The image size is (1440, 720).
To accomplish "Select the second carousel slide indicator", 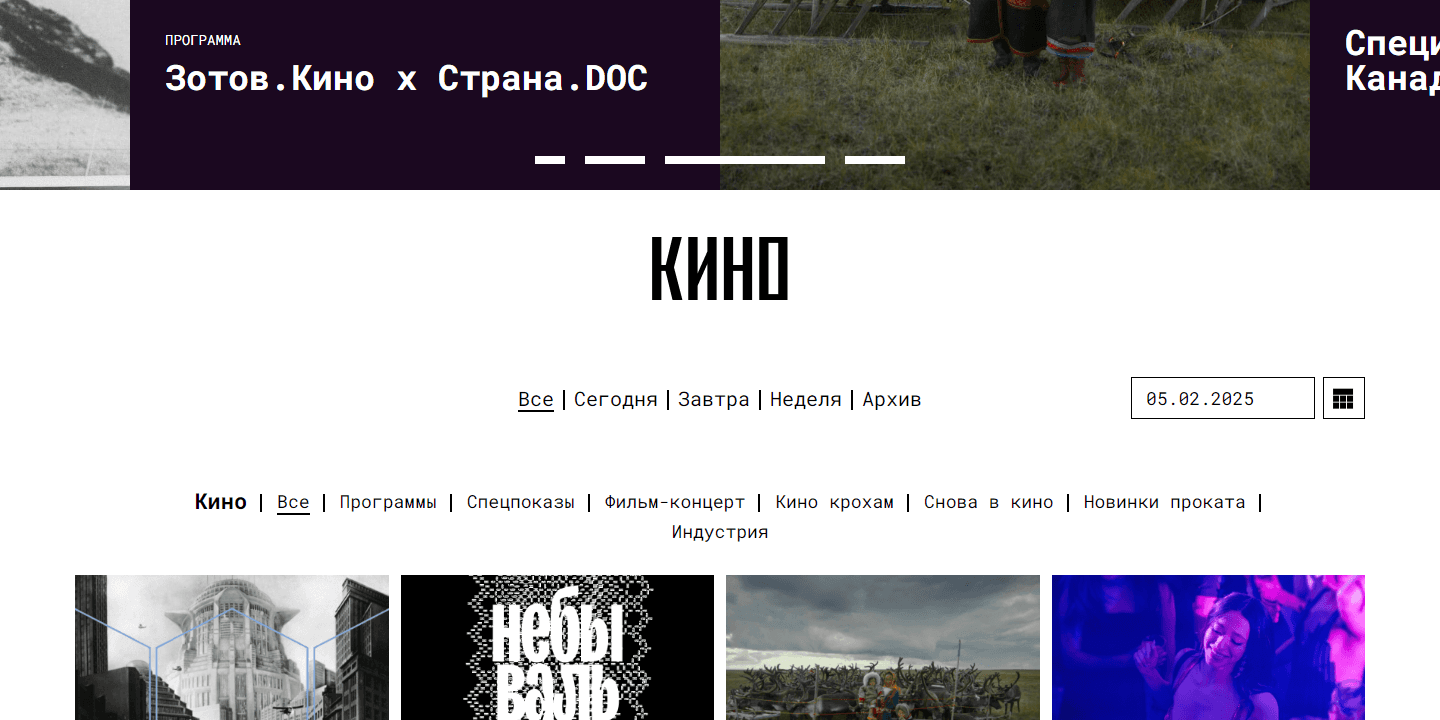I will point(615,160).
